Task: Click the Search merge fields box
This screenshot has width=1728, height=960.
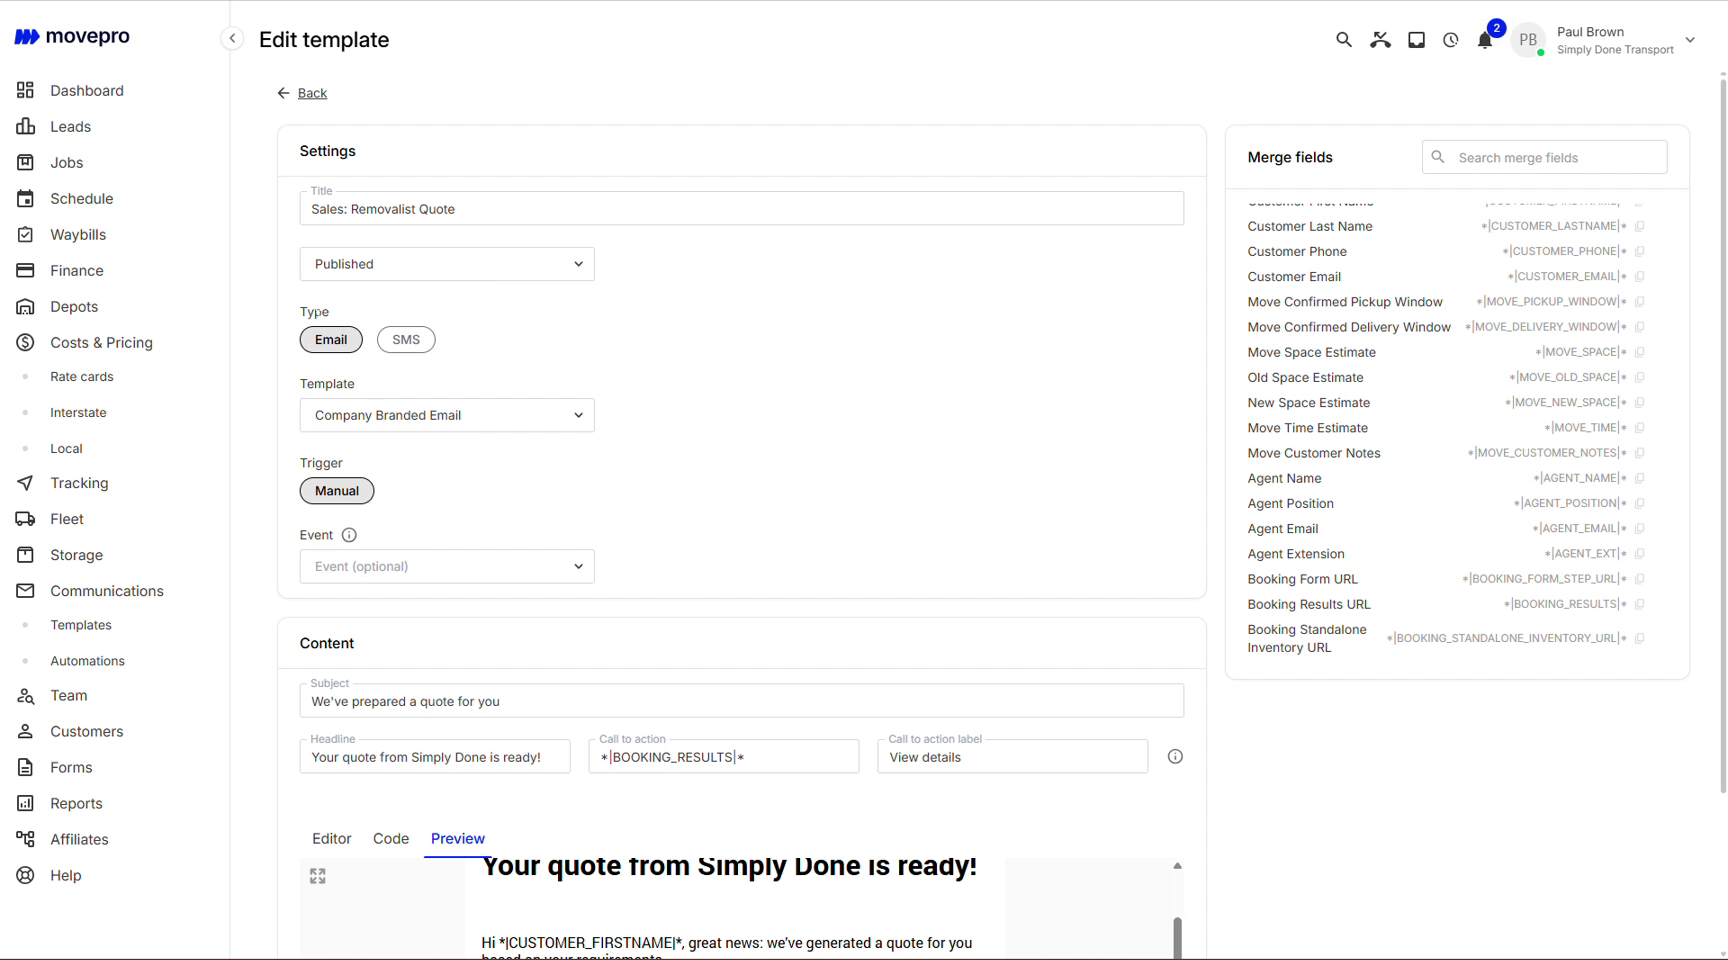Action: [x=1545, y=157]
